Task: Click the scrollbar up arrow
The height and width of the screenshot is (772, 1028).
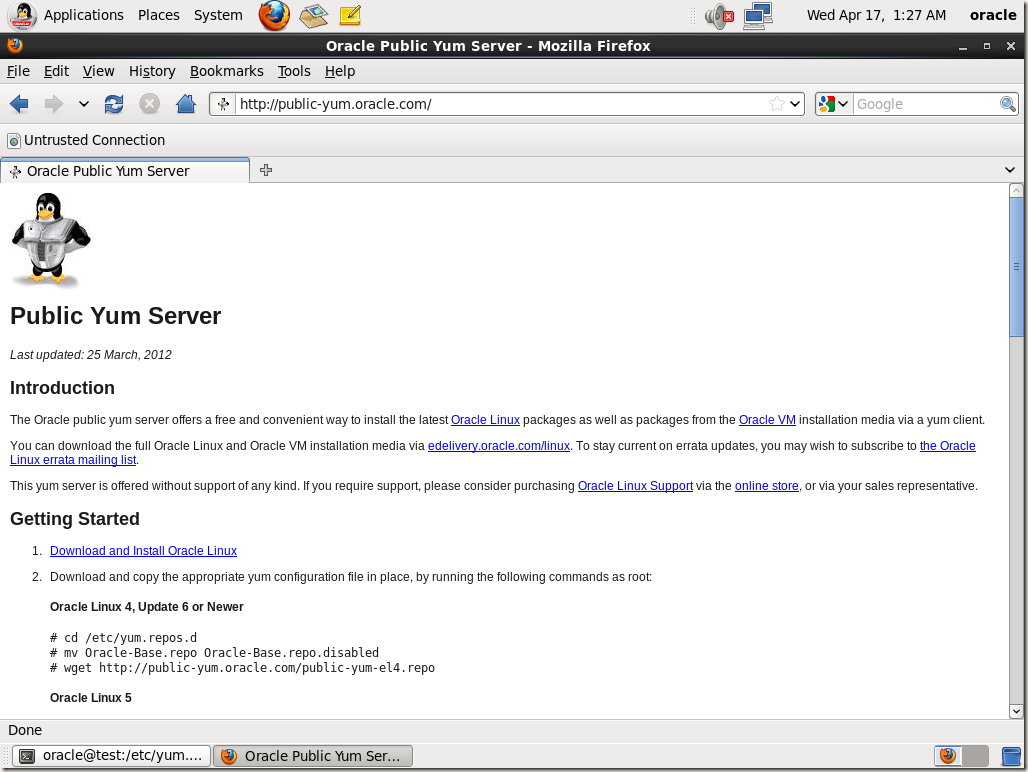Action: pyautogui.click(x=1016, y=191)
